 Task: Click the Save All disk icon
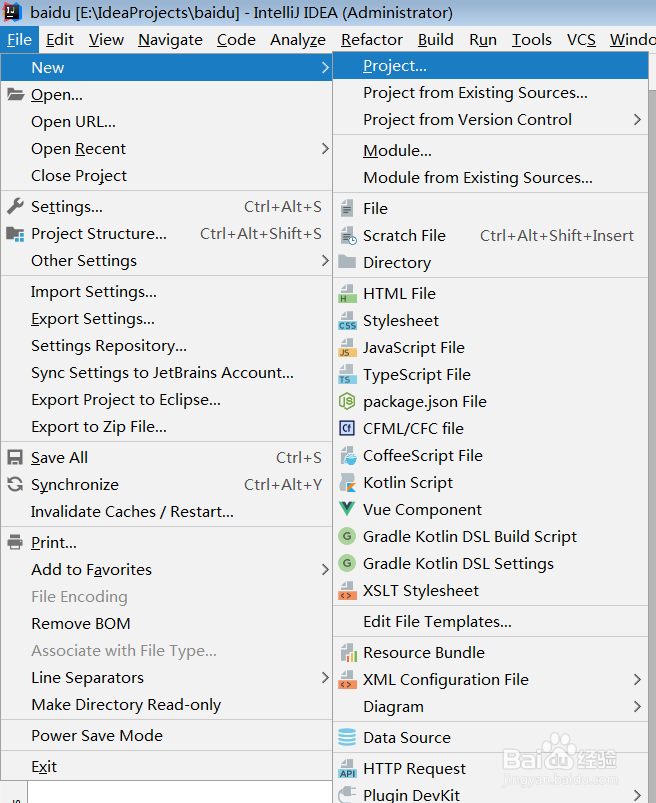[x=15, y=457]
